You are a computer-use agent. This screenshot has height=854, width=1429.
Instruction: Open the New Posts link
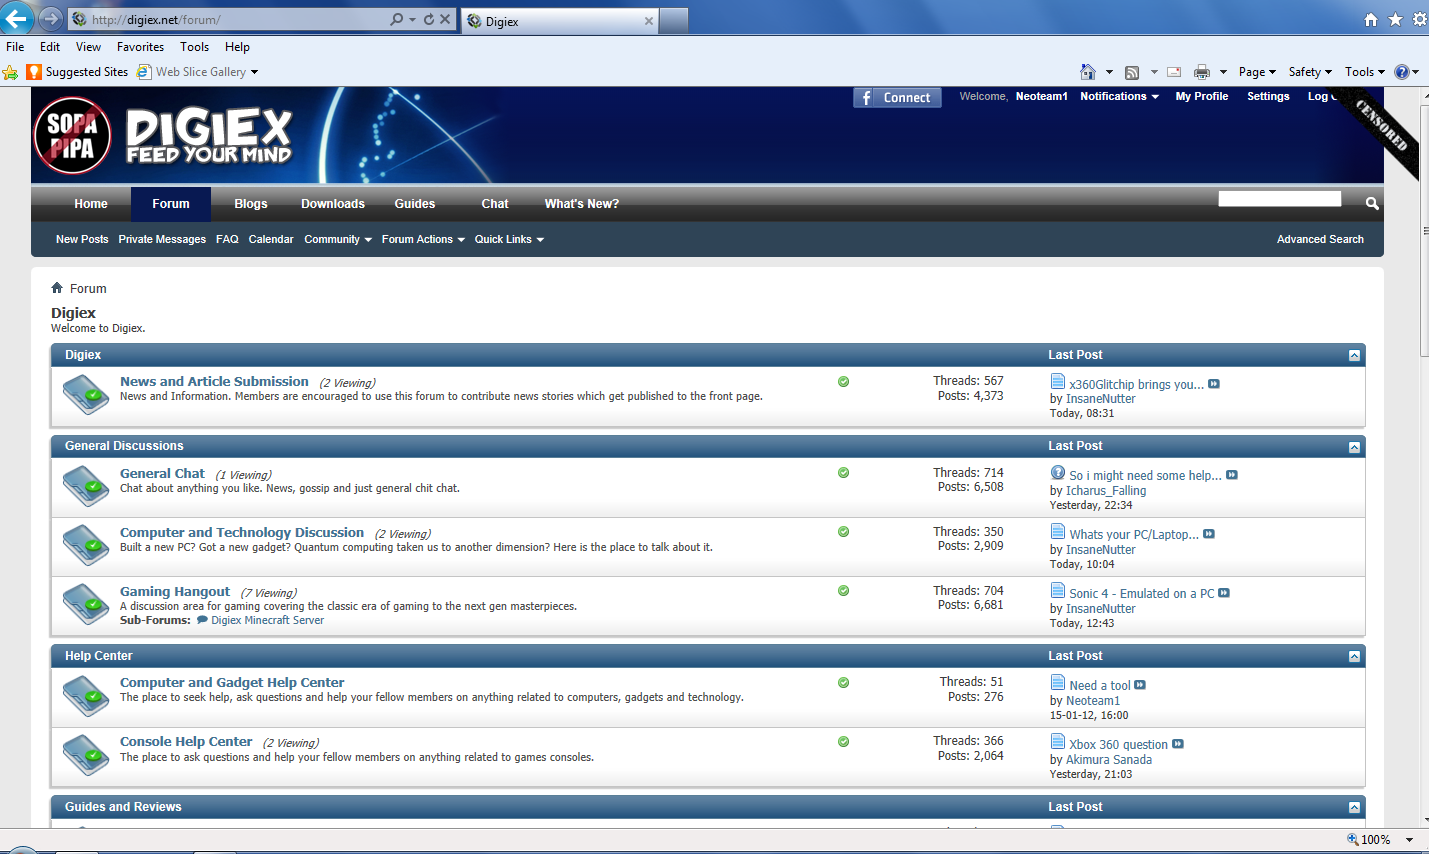[82, 239]
